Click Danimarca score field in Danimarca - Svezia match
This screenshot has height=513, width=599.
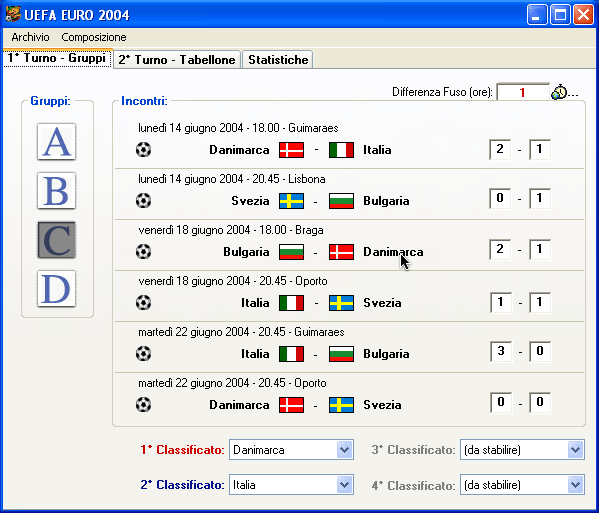[501, 402]
